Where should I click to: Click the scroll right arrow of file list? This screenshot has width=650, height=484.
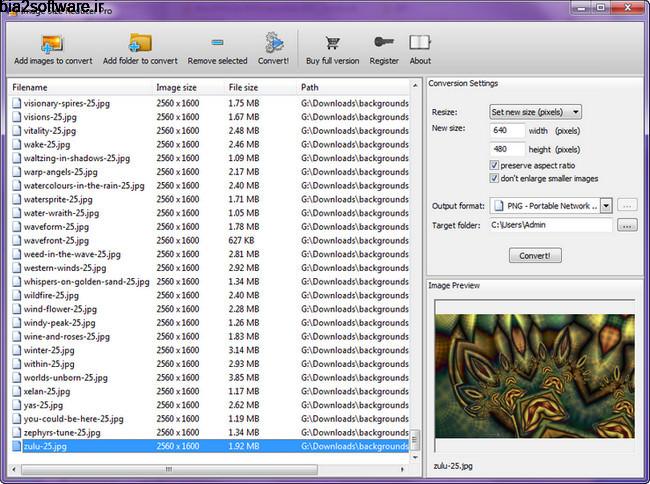tap(402, 469)
